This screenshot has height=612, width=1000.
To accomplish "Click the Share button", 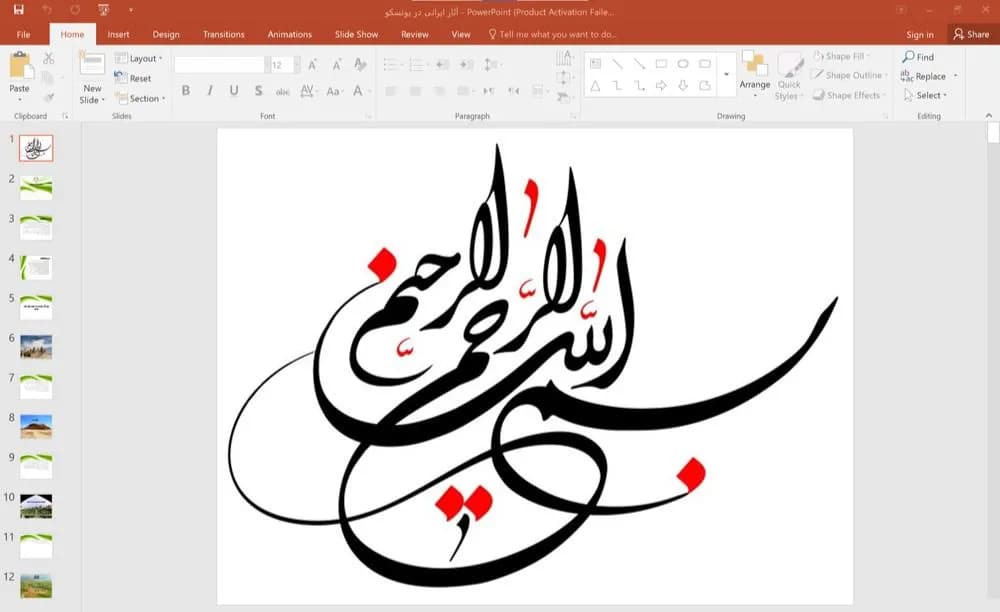I will pyautogui.click(x=971, y=34).
